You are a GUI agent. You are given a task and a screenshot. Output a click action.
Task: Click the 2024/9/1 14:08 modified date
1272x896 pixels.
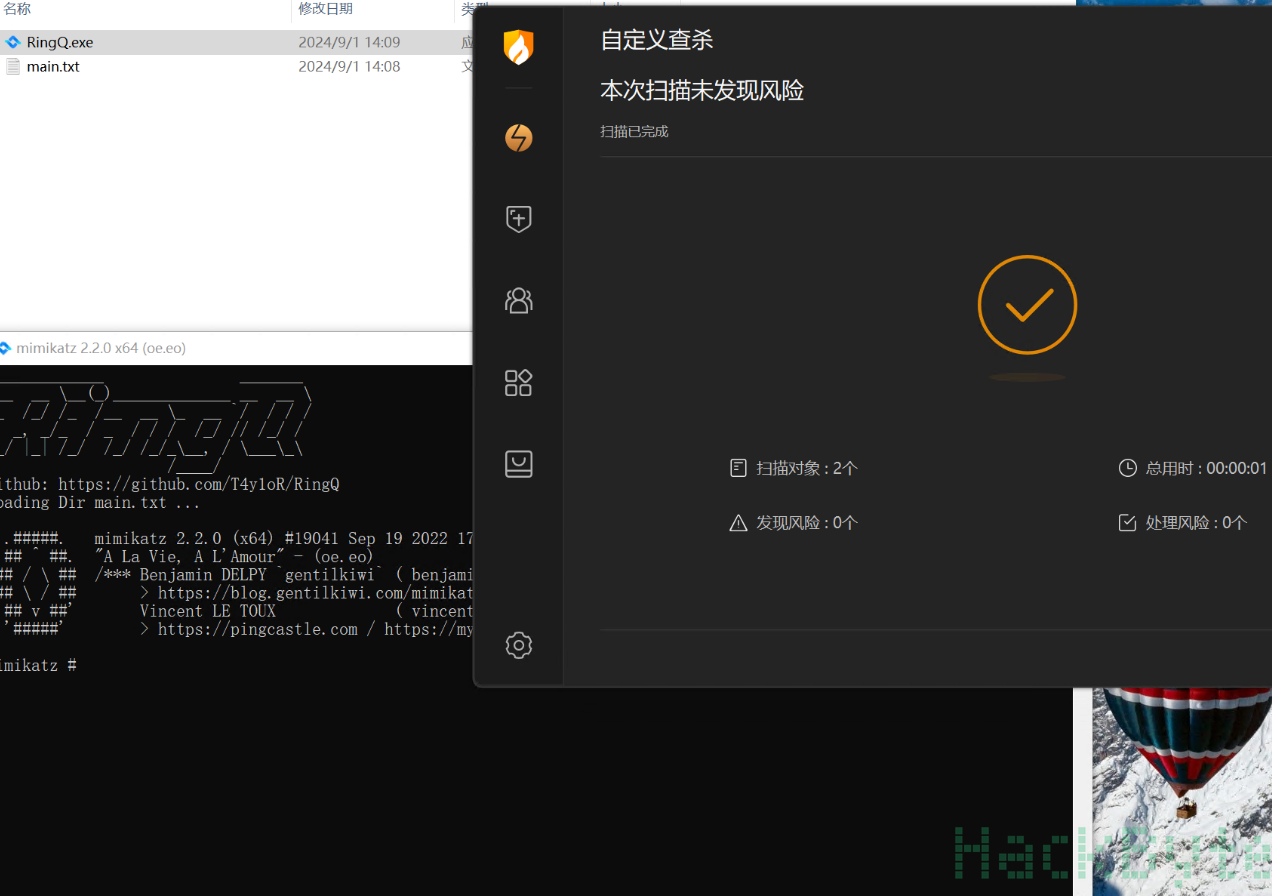(349, 67)
